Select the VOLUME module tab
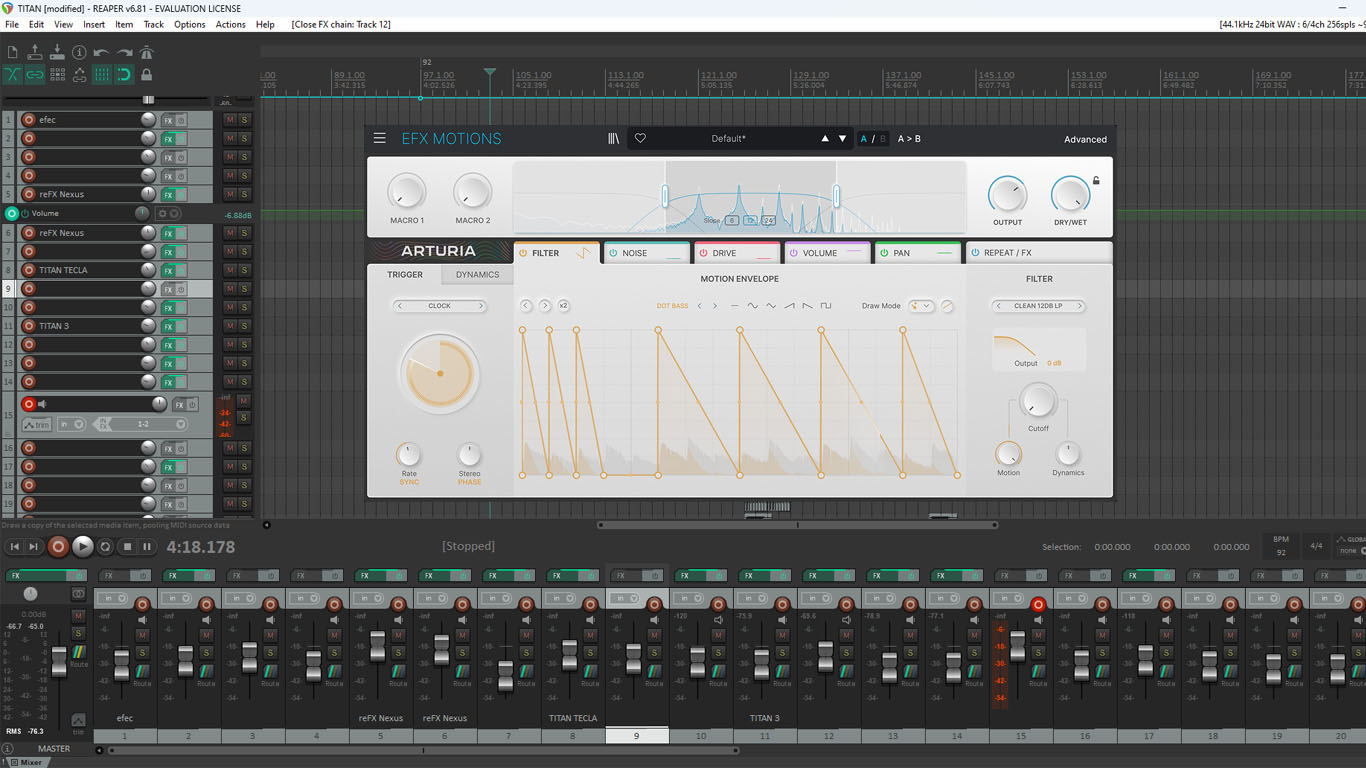 (827, 253)
